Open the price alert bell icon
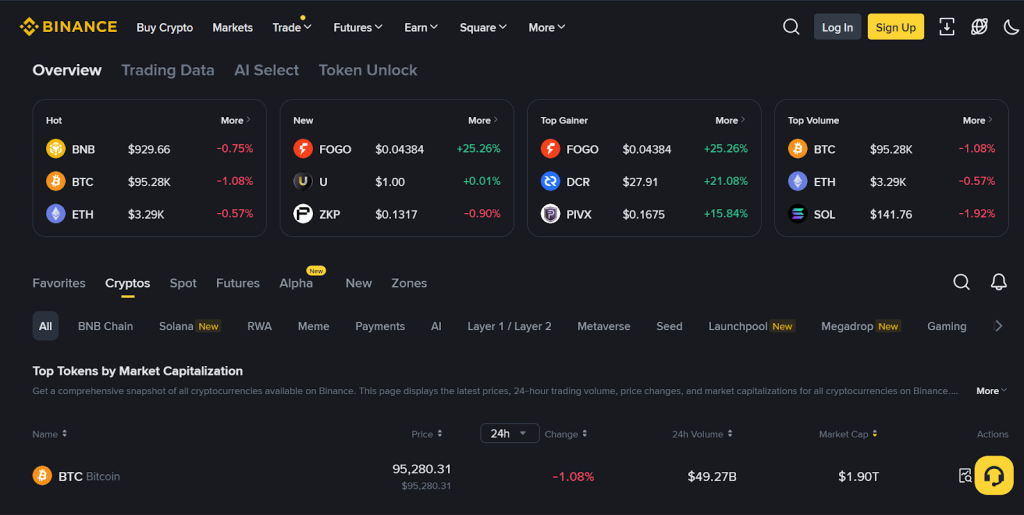 coord(998,282)
